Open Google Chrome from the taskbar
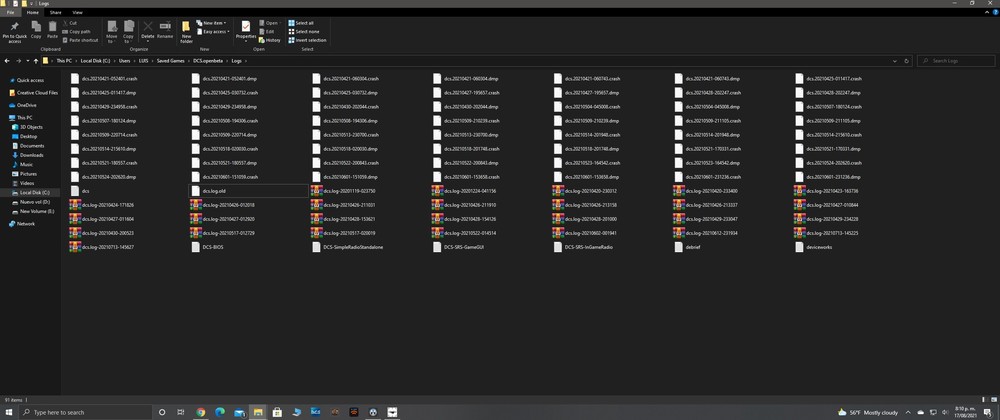 200,412
